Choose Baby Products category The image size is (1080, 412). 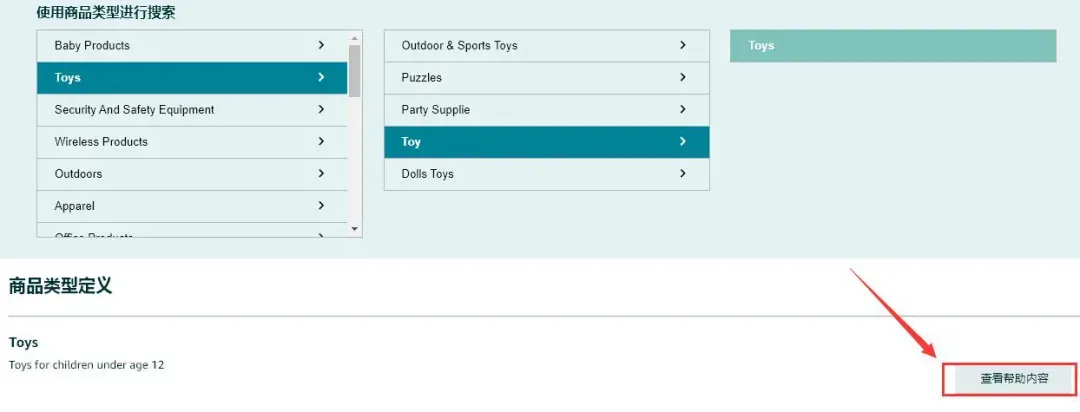192,45
